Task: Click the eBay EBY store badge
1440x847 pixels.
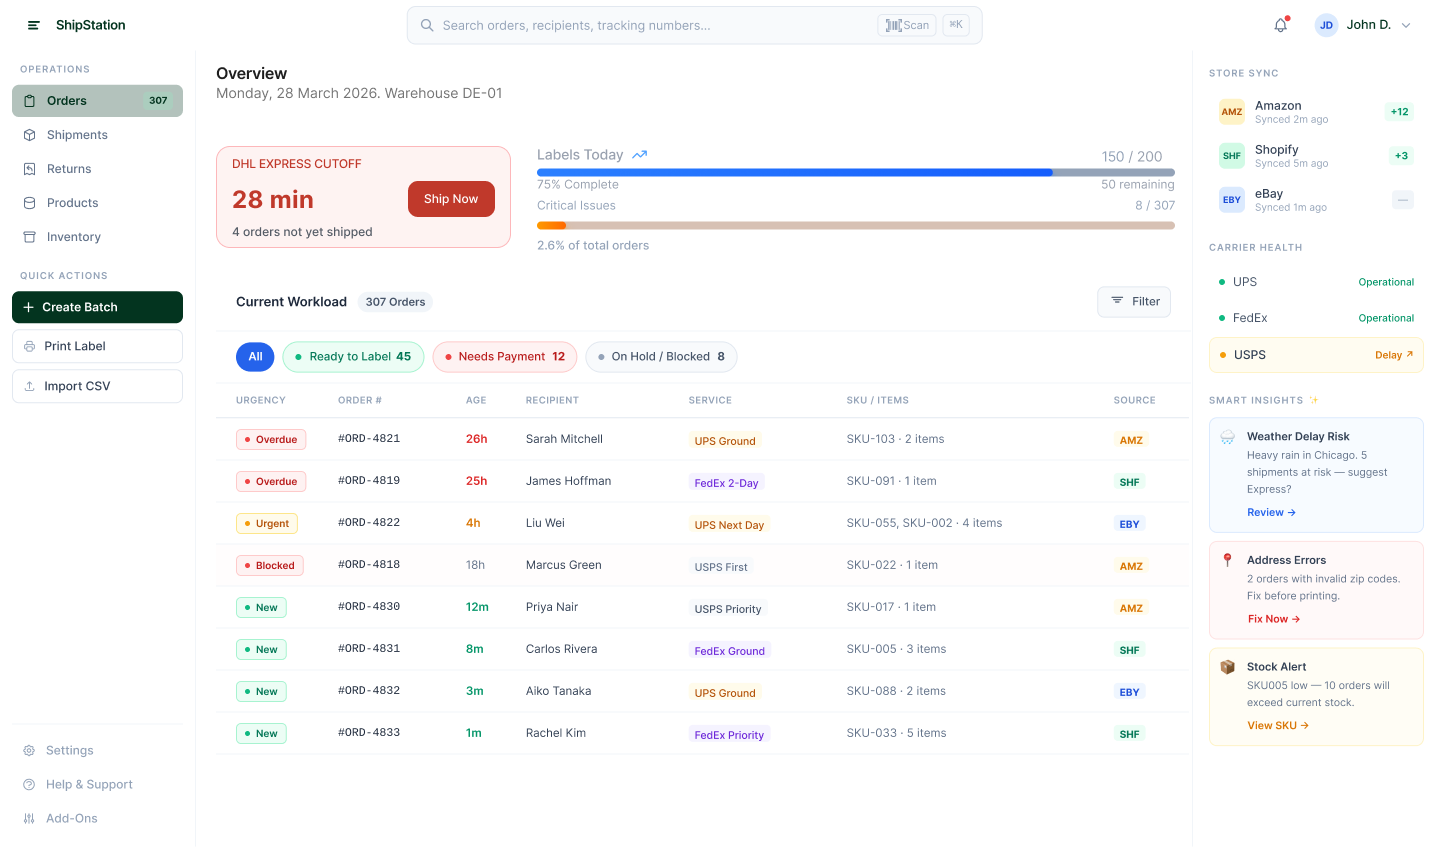Action: (x=1232, y=200)
